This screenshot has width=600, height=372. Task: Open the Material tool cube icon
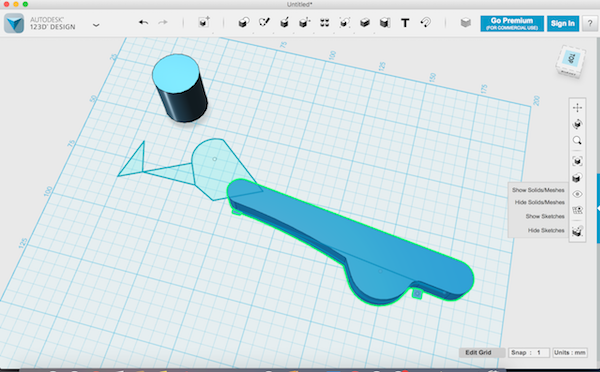466,23
